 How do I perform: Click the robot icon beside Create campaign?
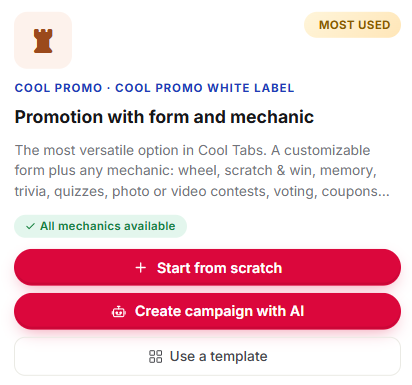pyautogui.click(x=118, y=312)
